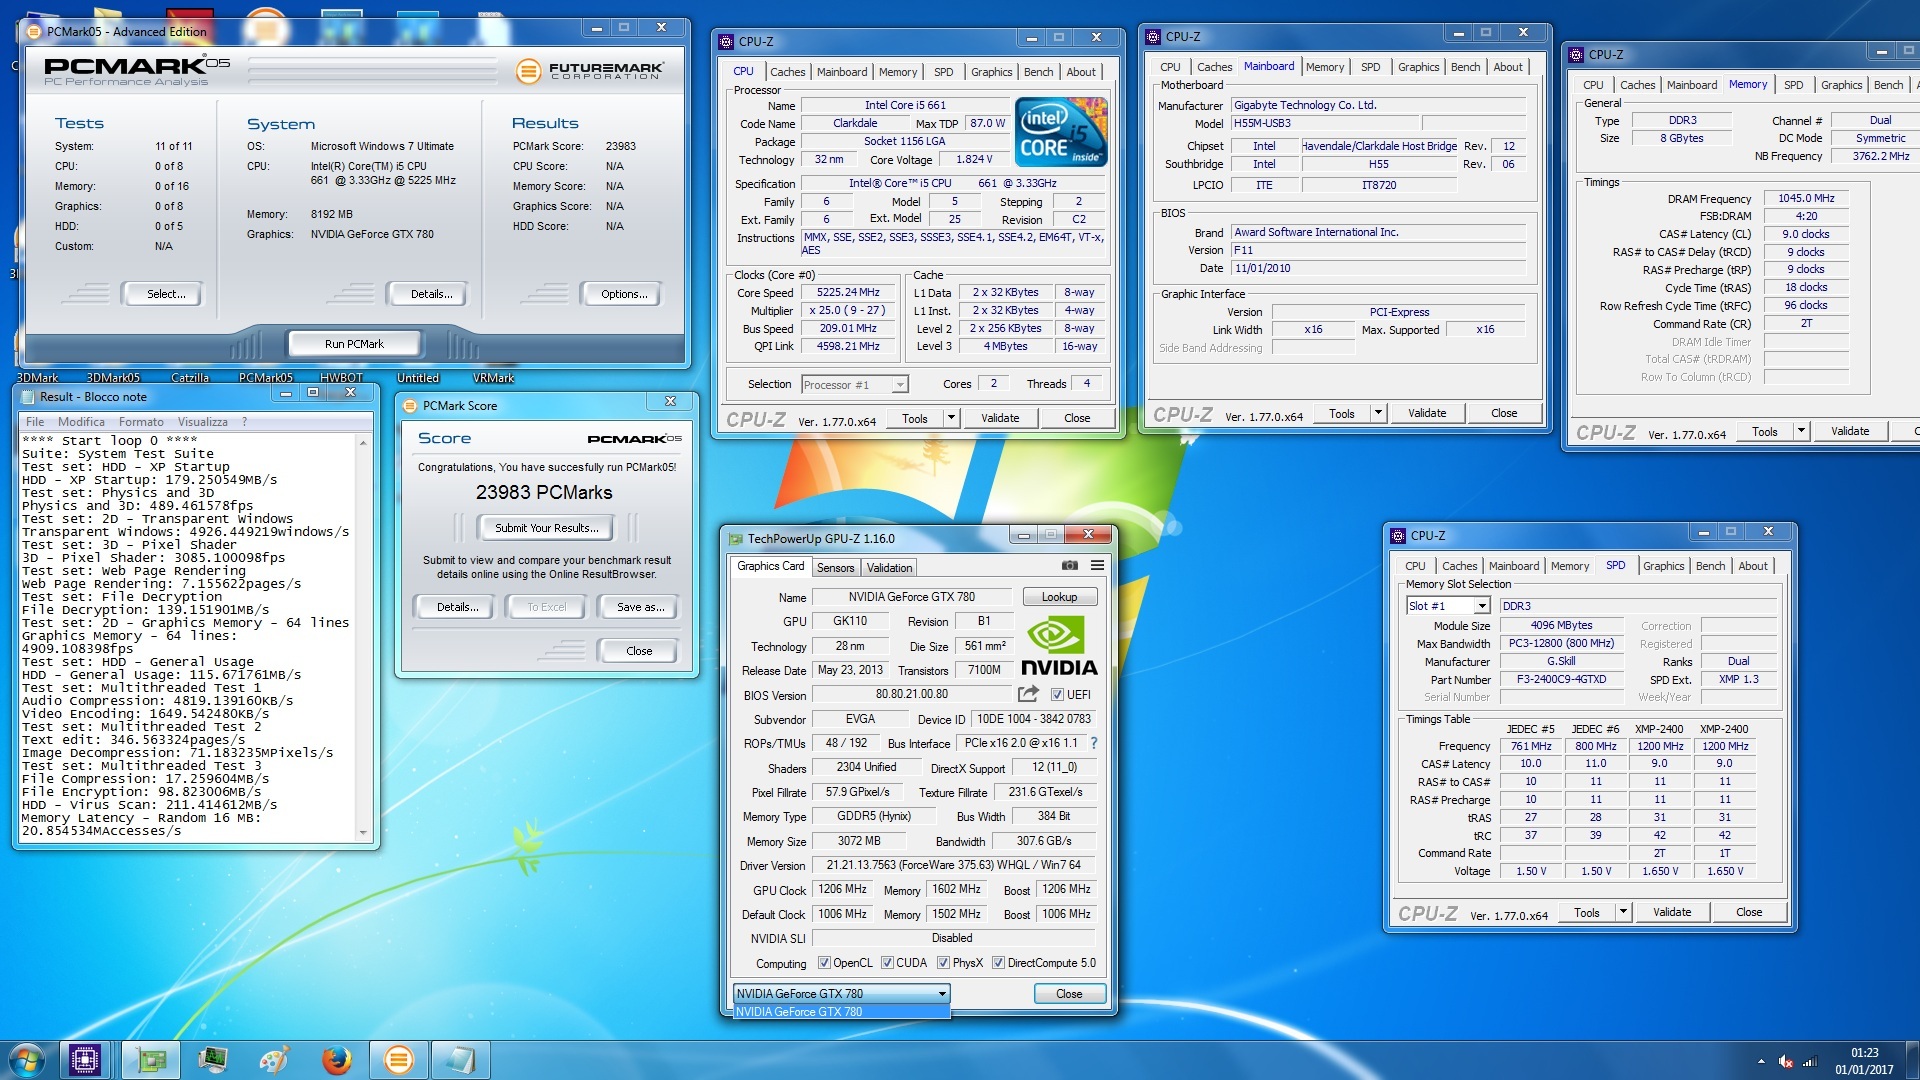Click the GPU-Z graphics card taskbar icon
This screenshot has width=1920, height=1080.
click(x=151, y=1059)
